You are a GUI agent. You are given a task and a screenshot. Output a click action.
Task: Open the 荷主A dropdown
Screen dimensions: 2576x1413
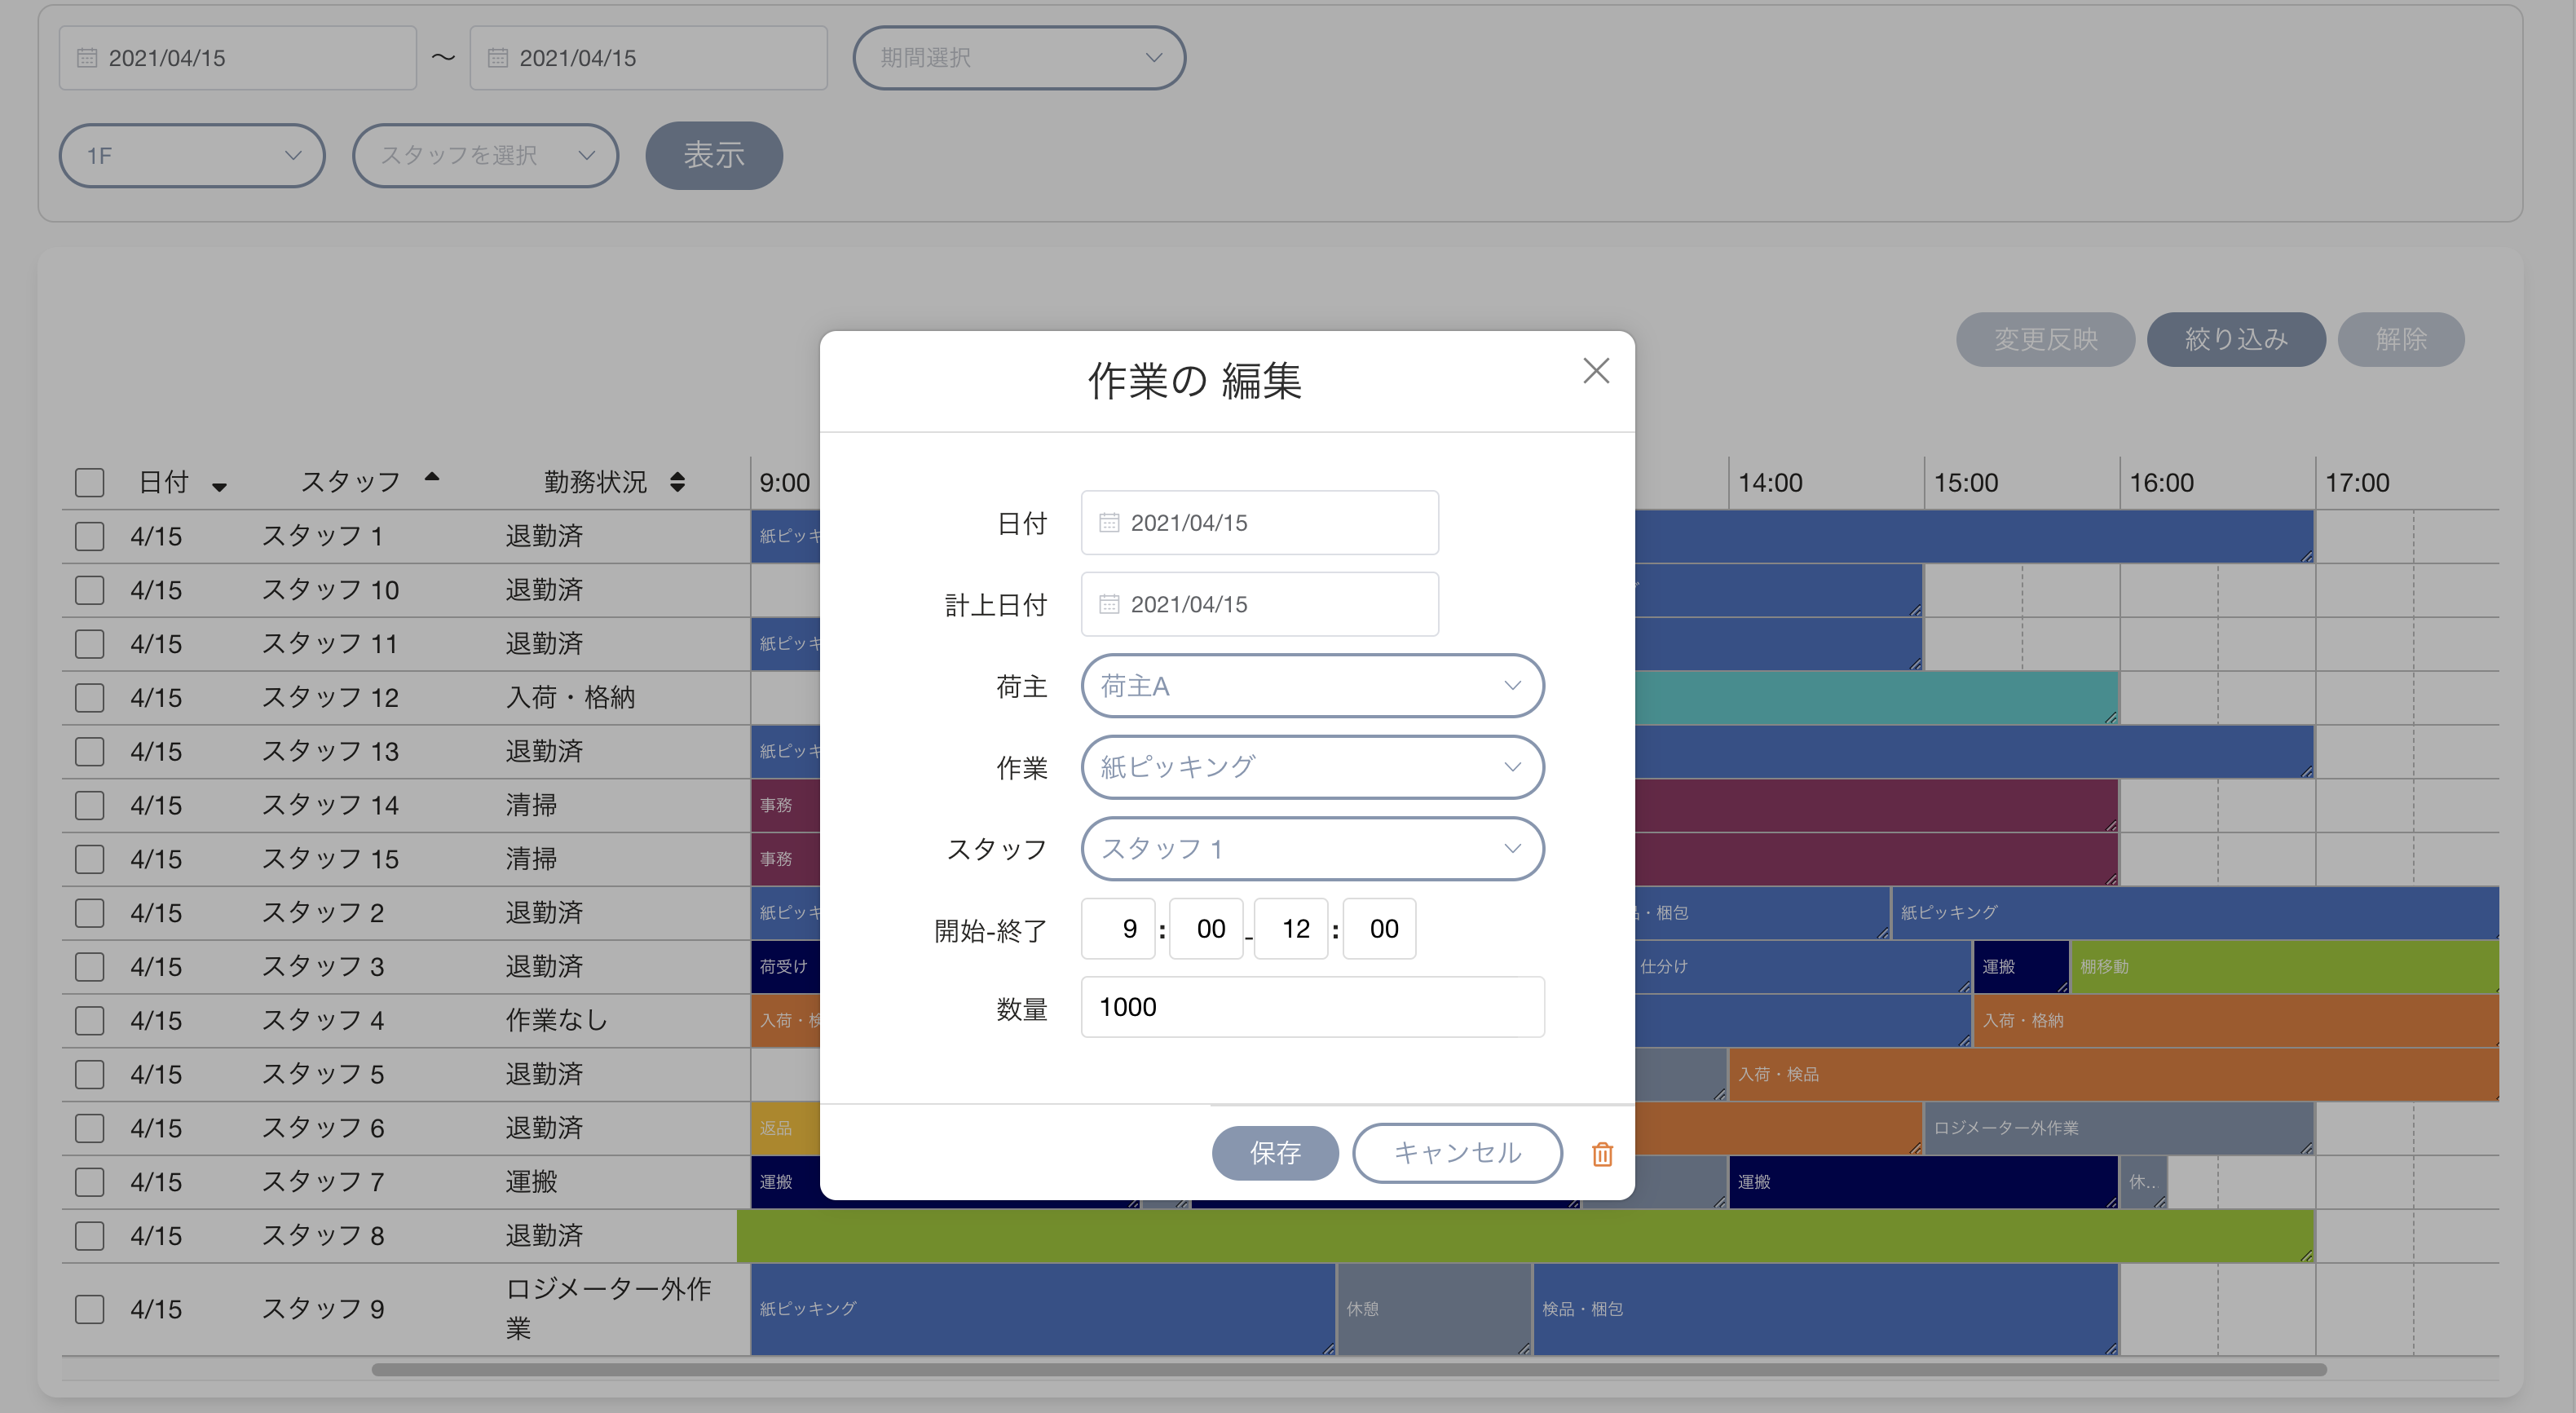coord(1312,686)
